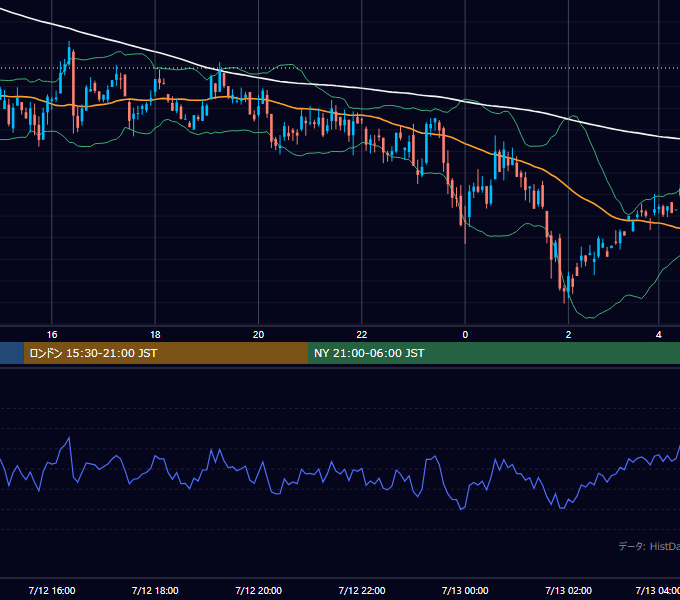Select the ロンドン 15:30-21:00 JST session band
The image size is (680, 600).
click(166, 353)
